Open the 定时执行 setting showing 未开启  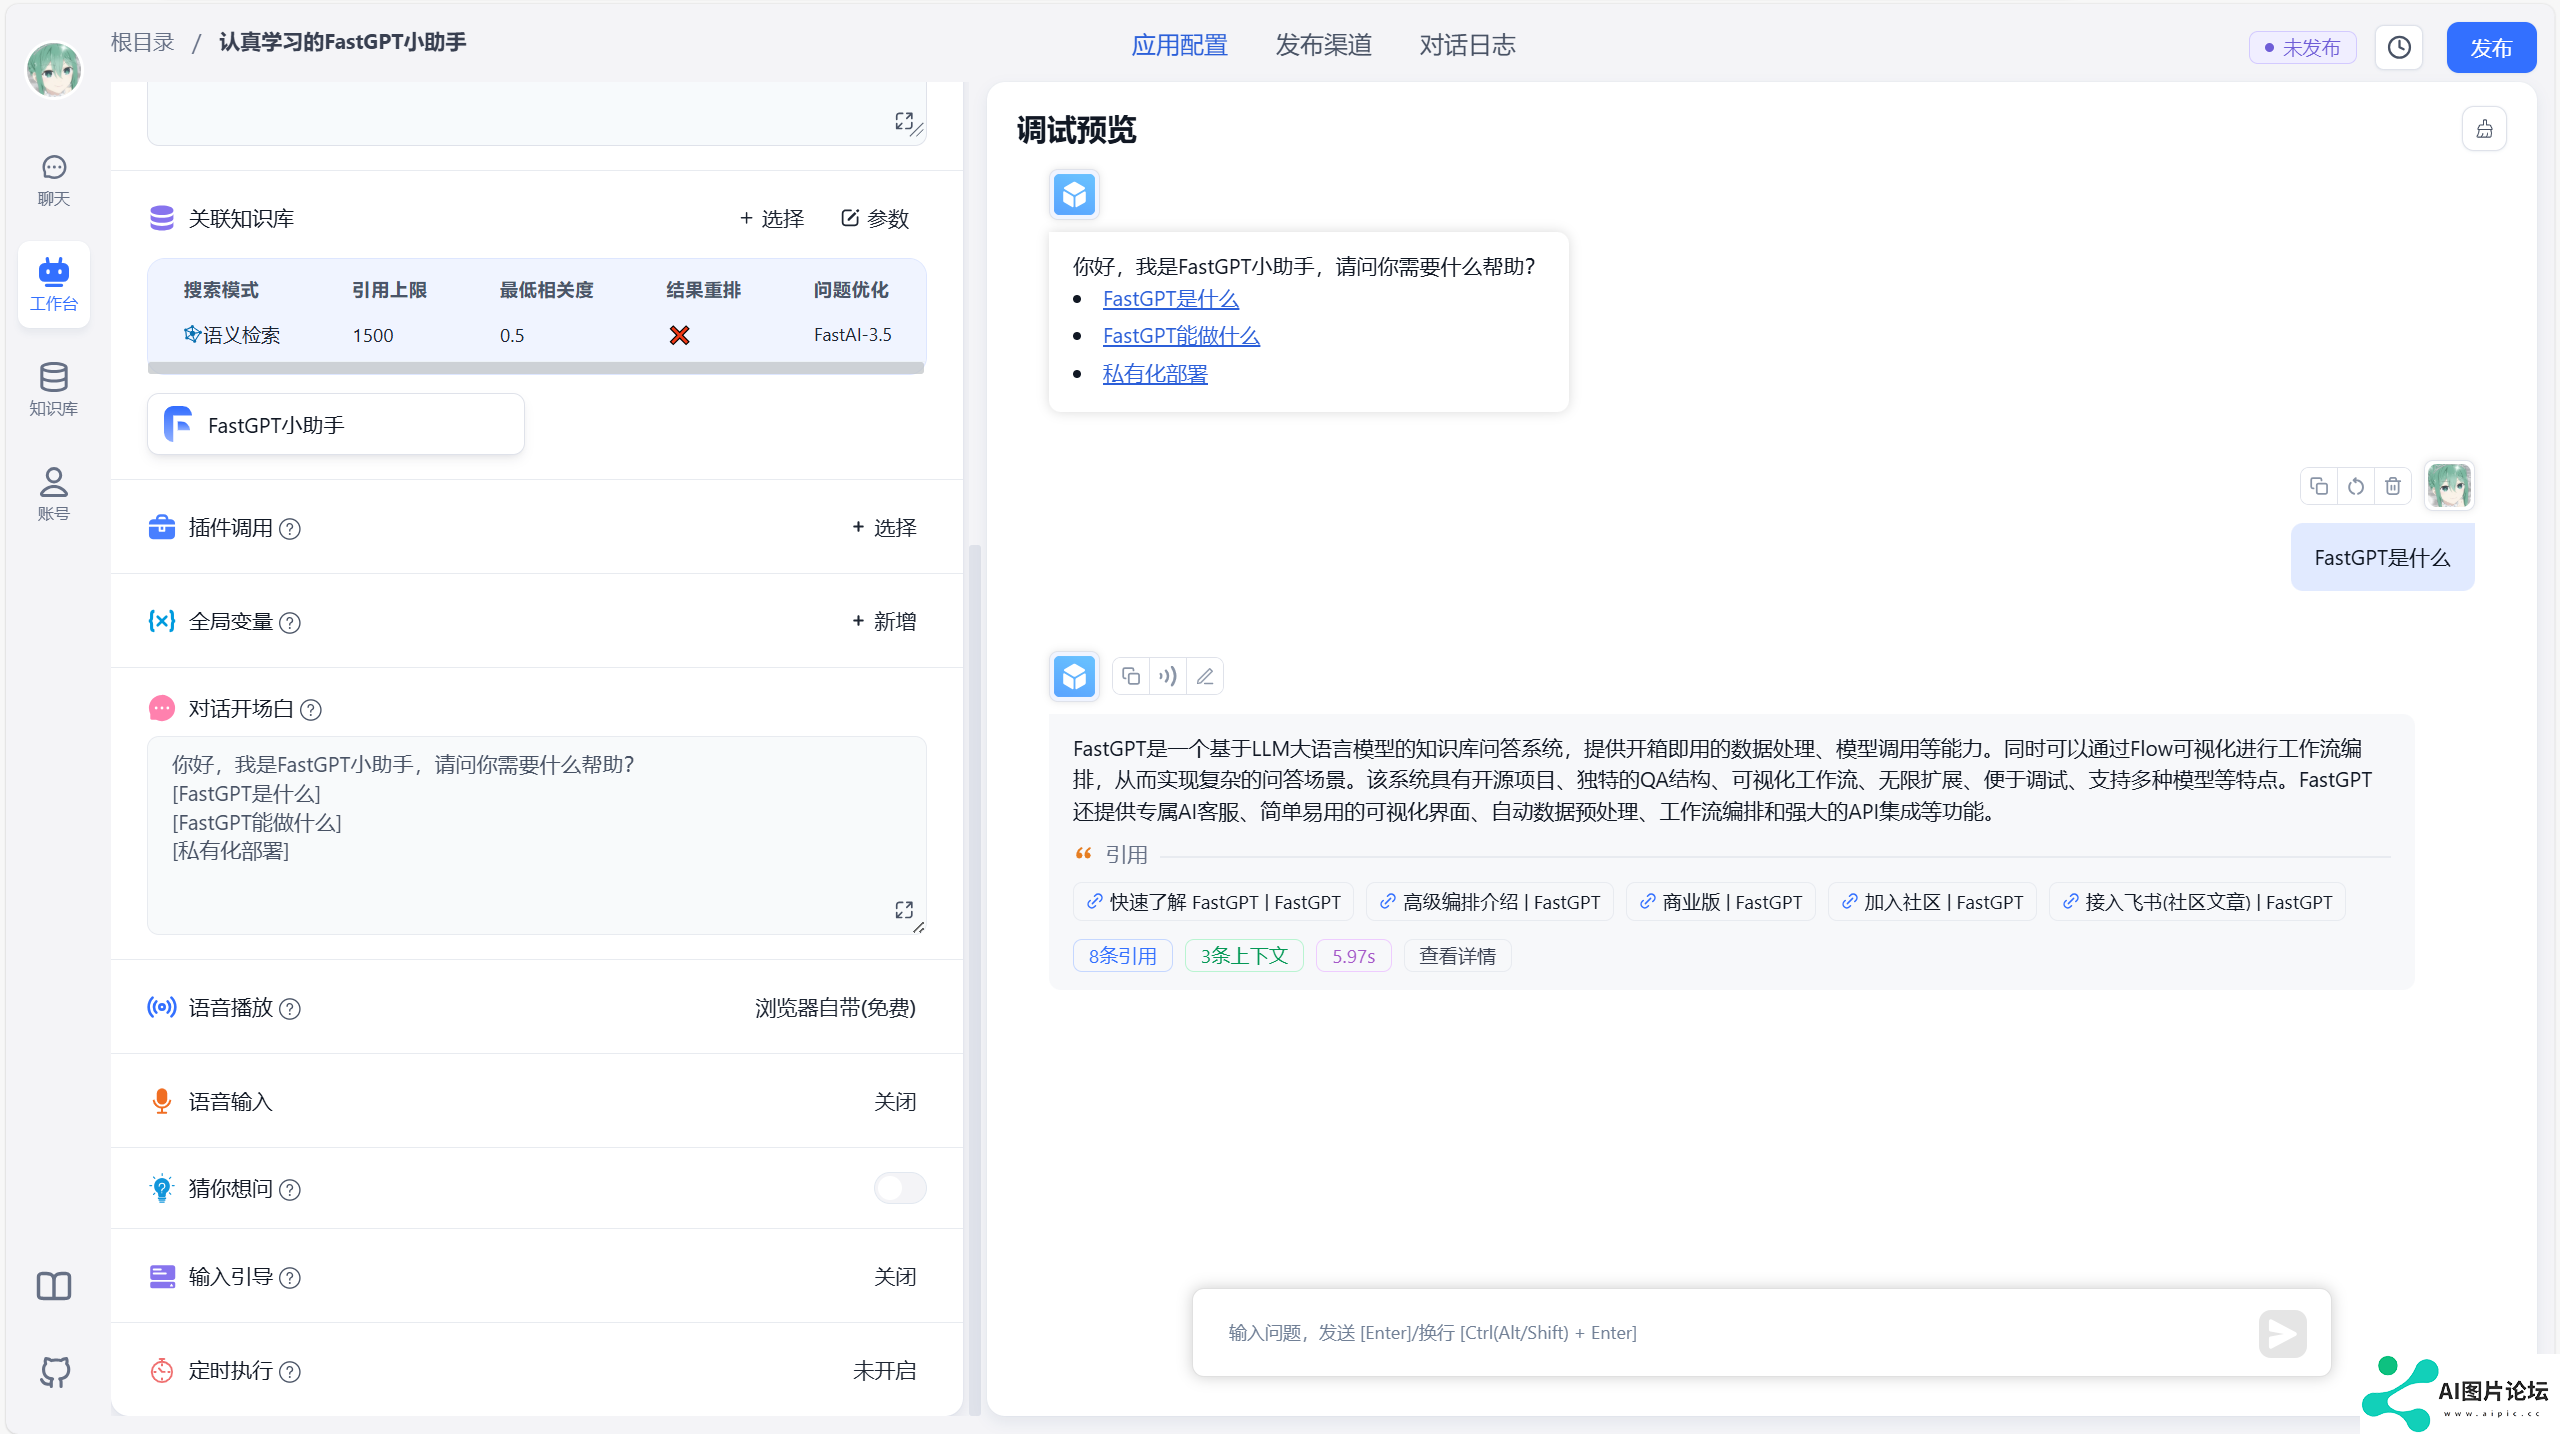coord(884,1371)
